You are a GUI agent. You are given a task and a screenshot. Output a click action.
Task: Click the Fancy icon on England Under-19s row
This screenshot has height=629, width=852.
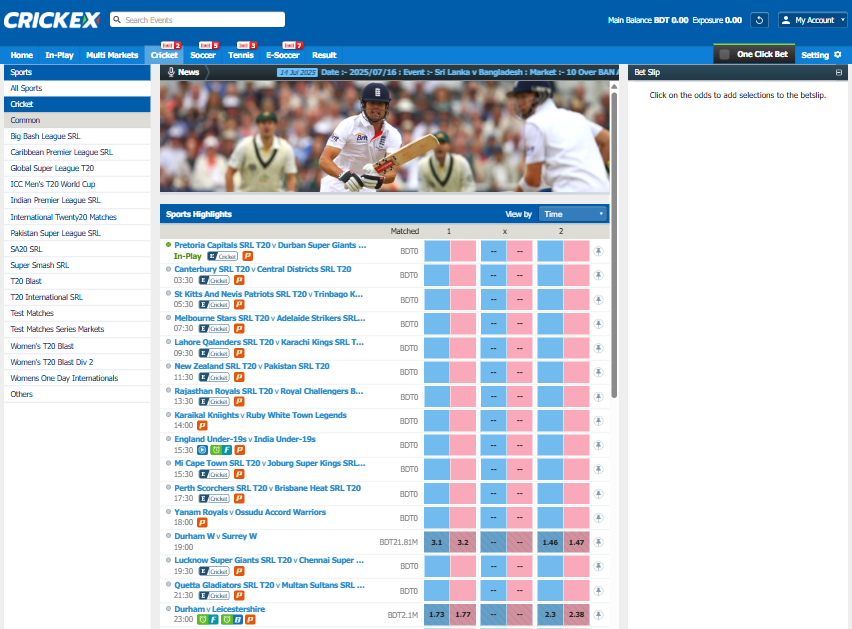tap(226, 450)
